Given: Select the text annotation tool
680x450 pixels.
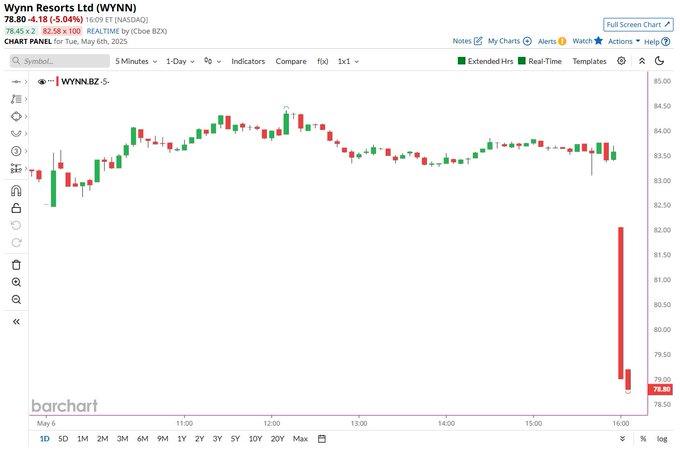Looking at the screenshot, I should click(x=16, y=99).
